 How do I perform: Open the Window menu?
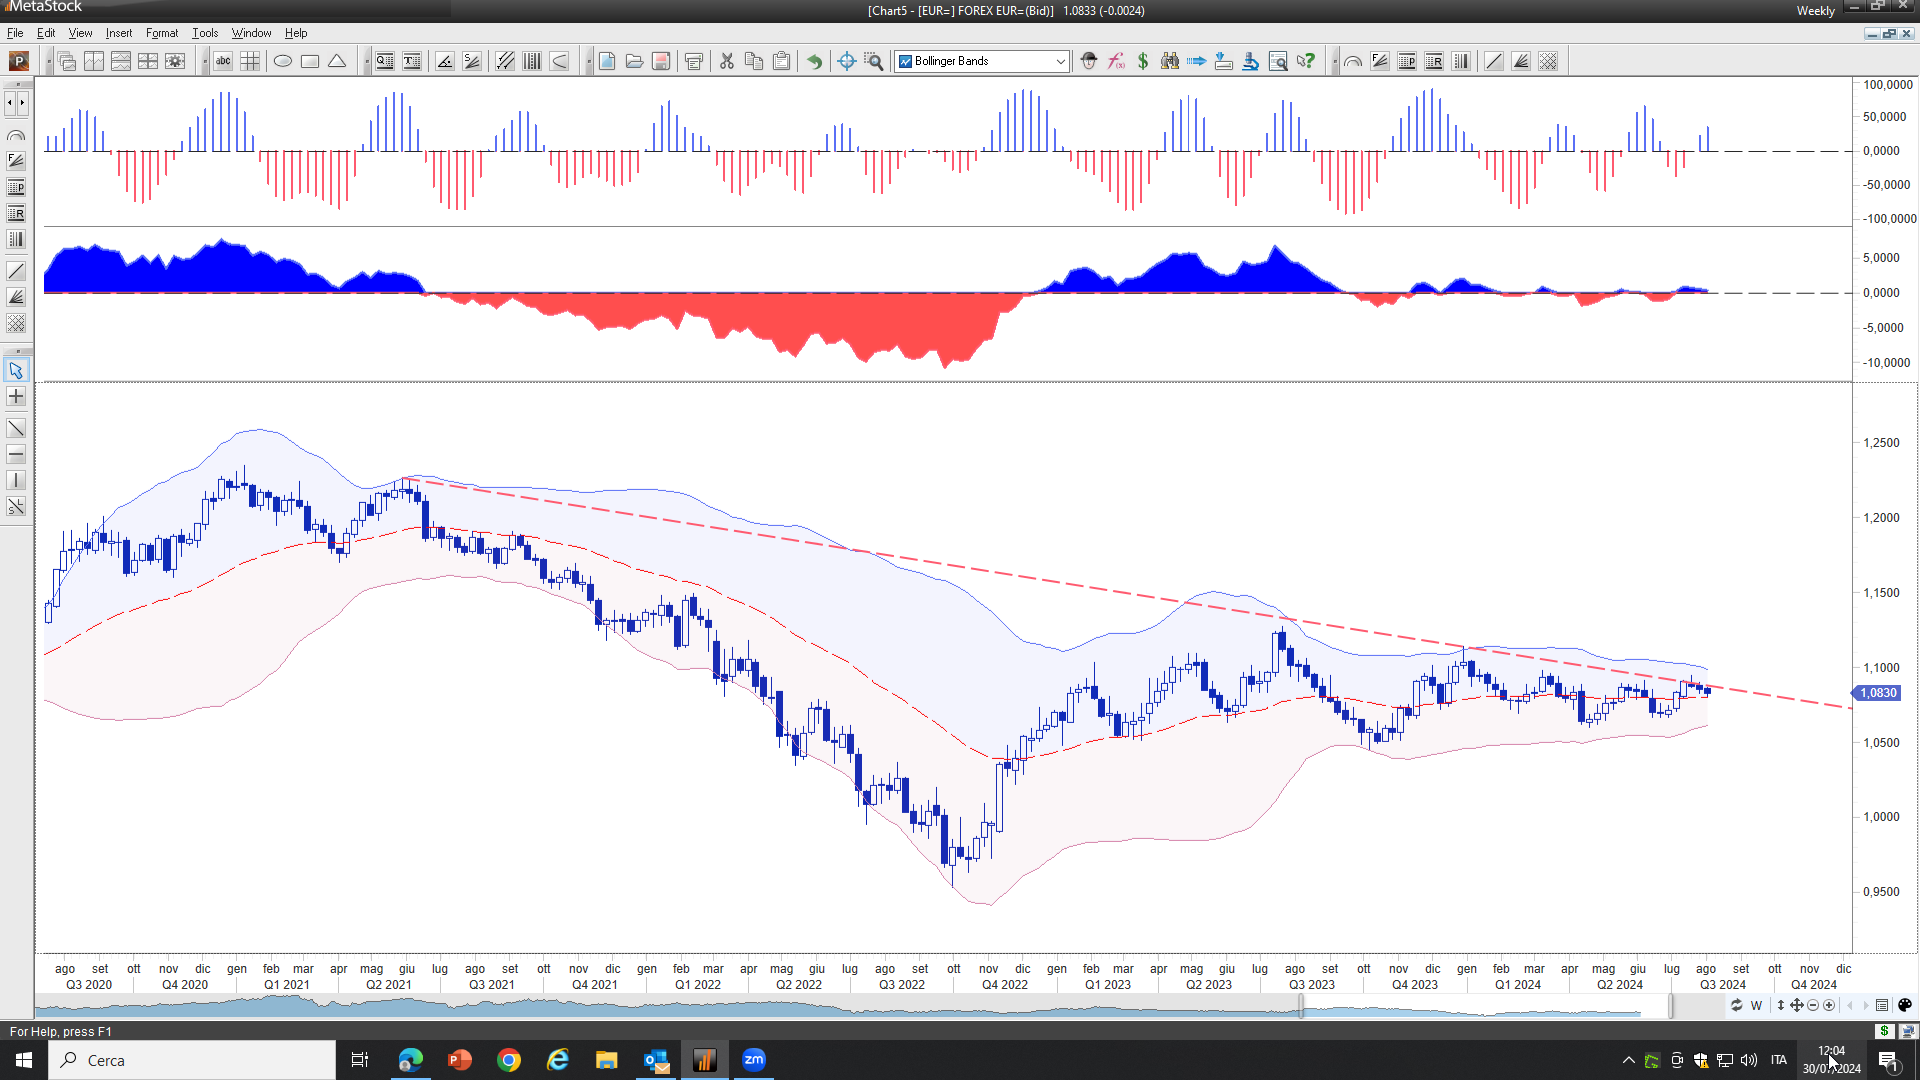(x=251, y=33)
